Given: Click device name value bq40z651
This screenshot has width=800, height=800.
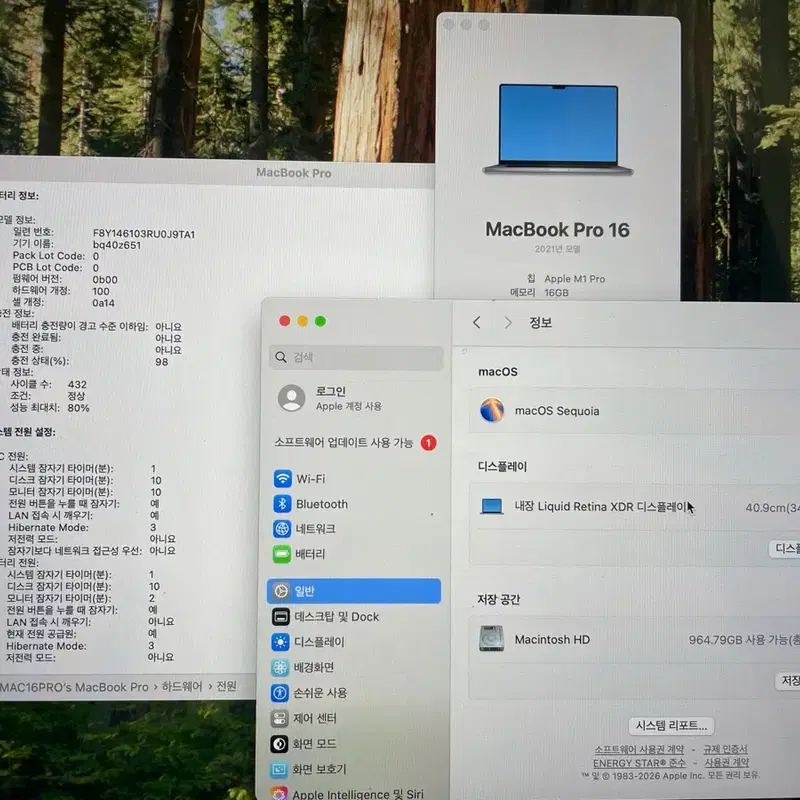Looking at the screenshot, I should [117, 245].
